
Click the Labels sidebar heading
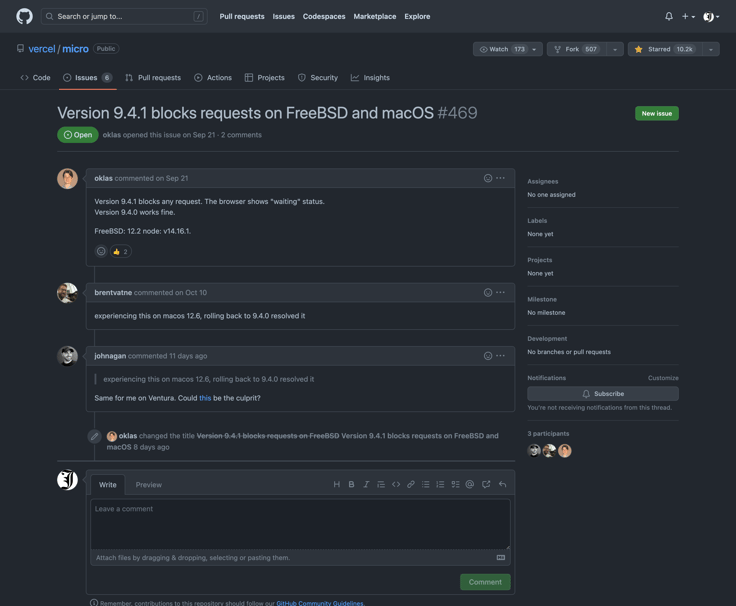pos(537,221)
